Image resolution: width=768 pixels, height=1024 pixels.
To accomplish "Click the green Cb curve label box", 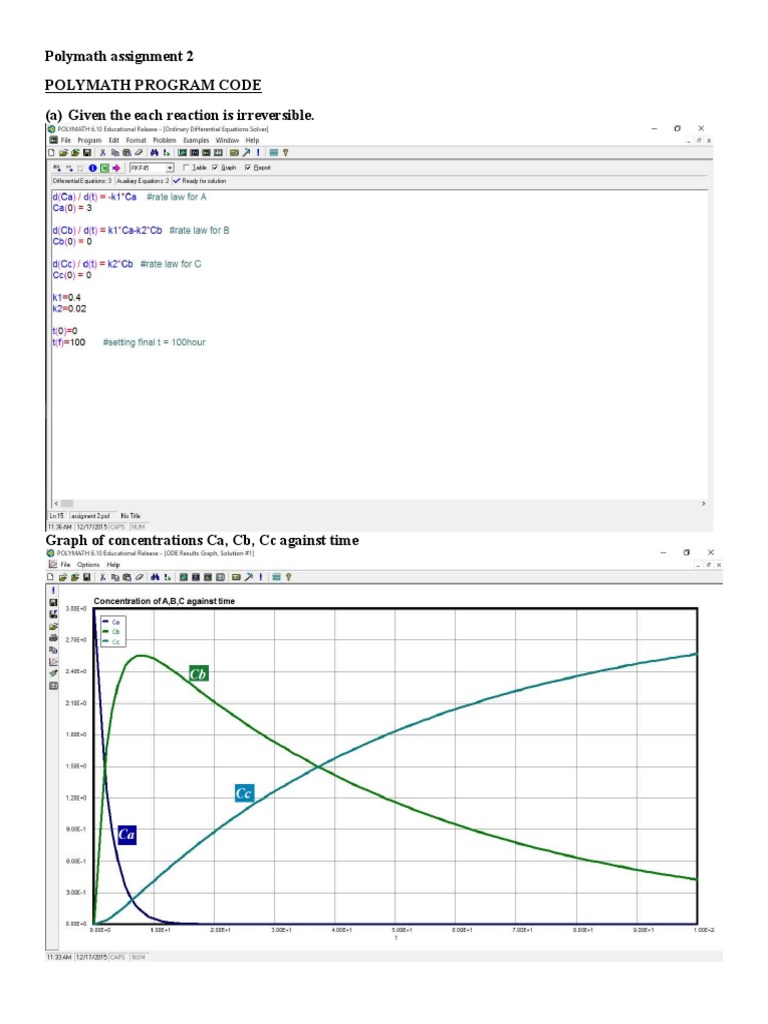I will [x=199, y=674].
